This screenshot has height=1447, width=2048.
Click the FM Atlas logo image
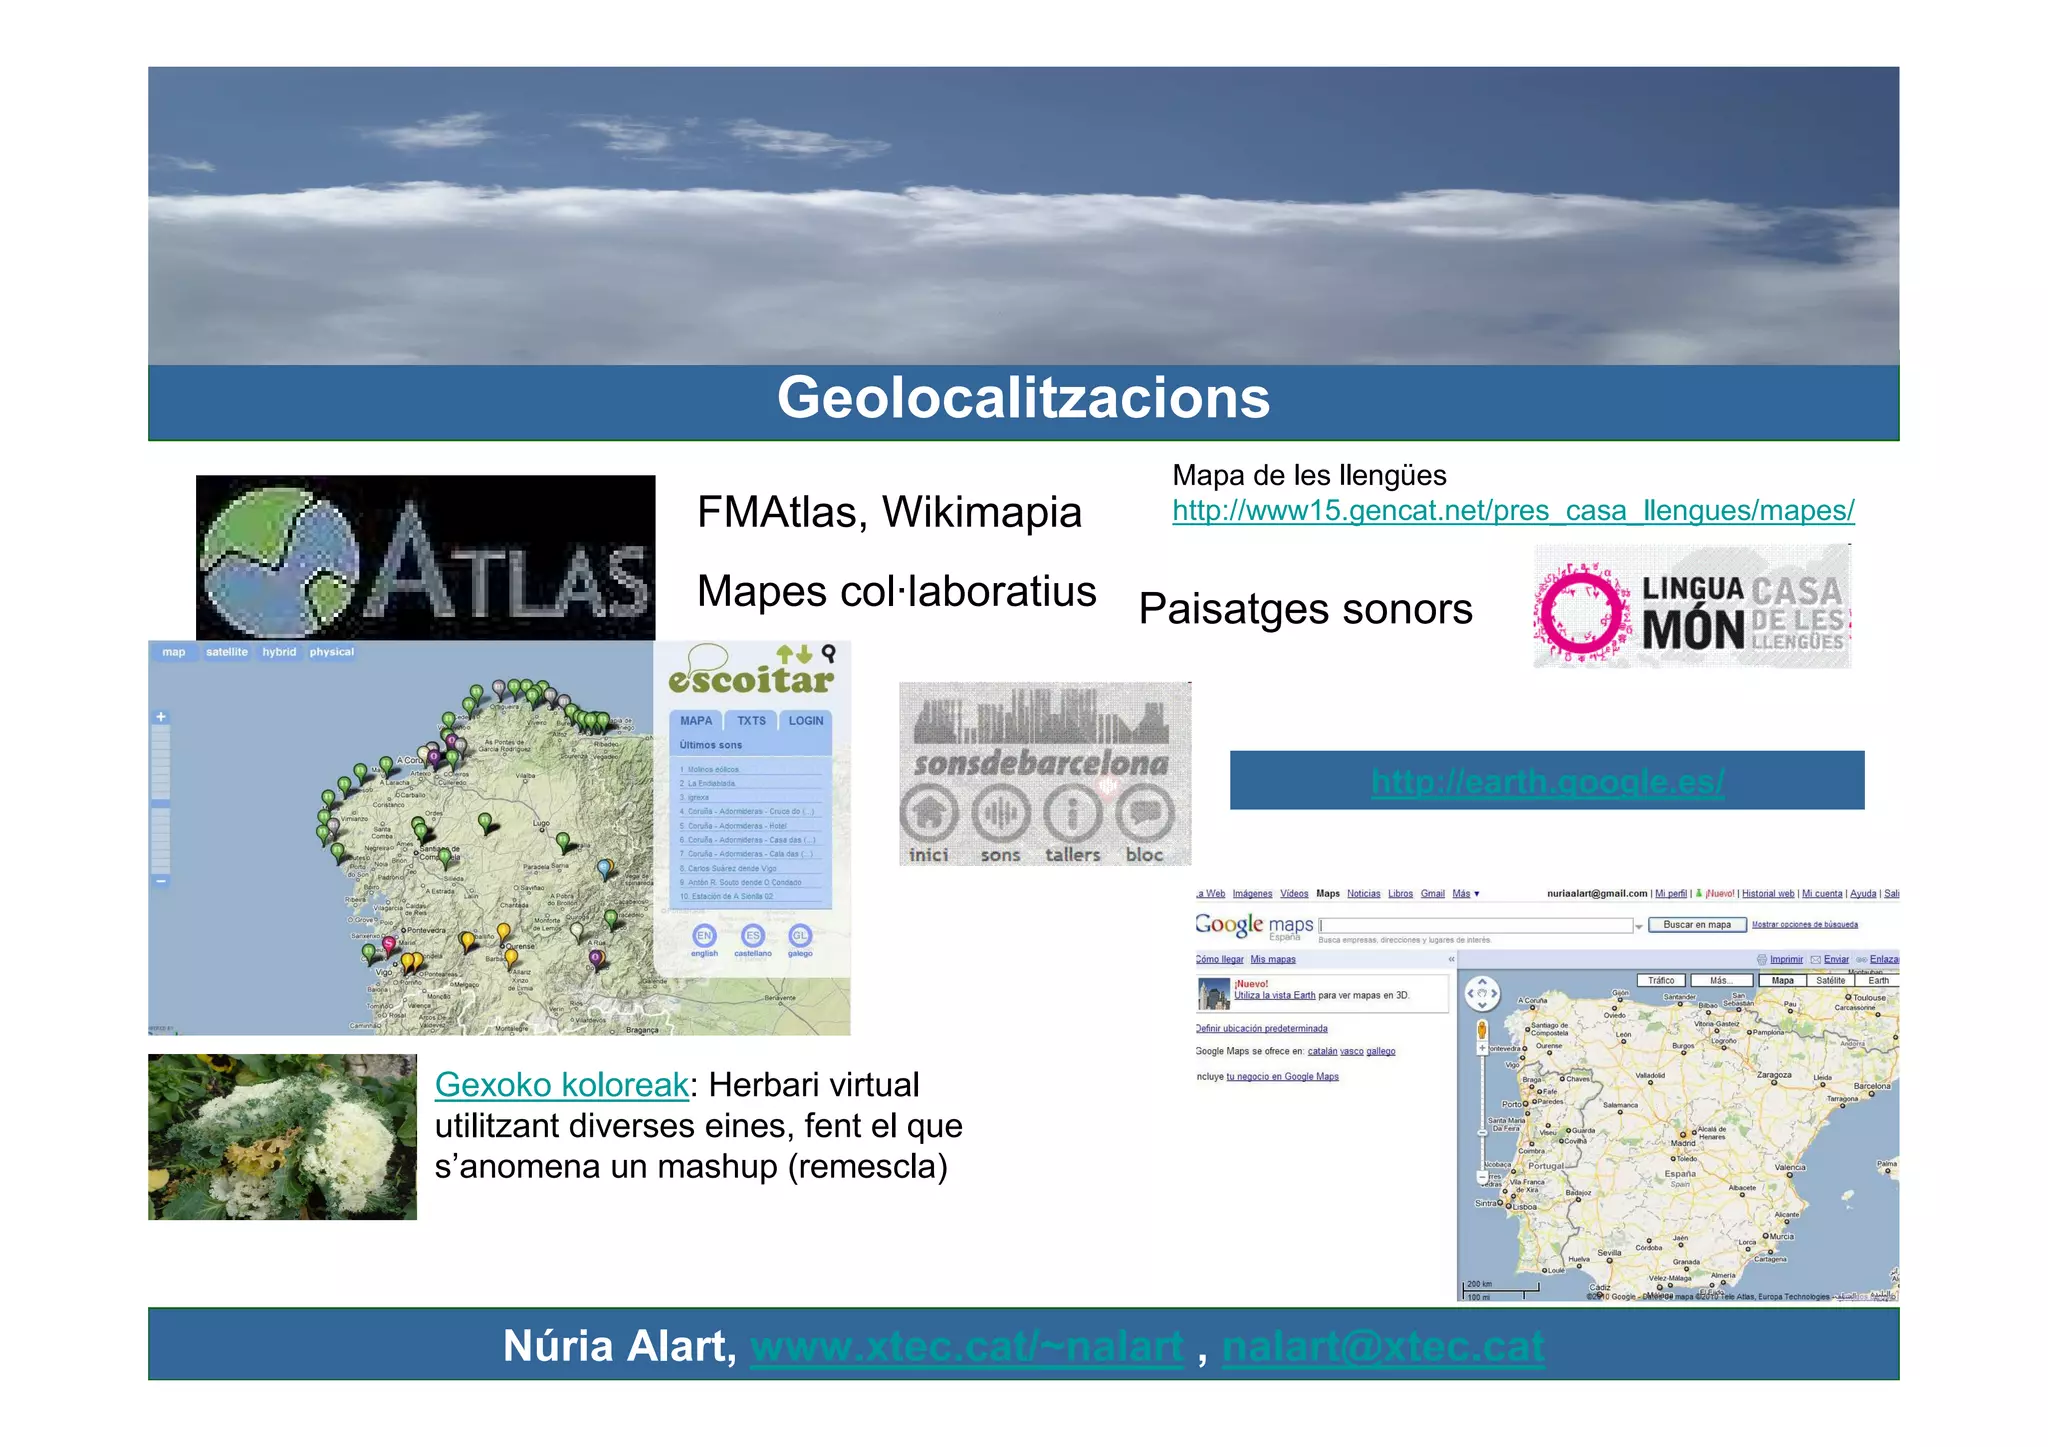click(426, 558)
